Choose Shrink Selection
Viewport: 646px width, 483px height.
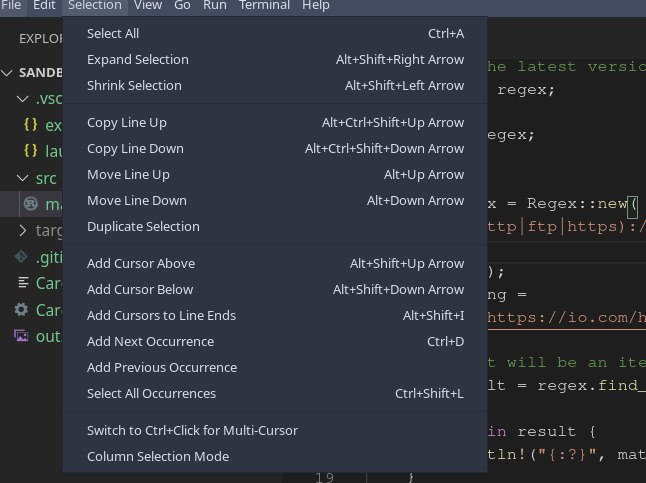coord(275,86)
